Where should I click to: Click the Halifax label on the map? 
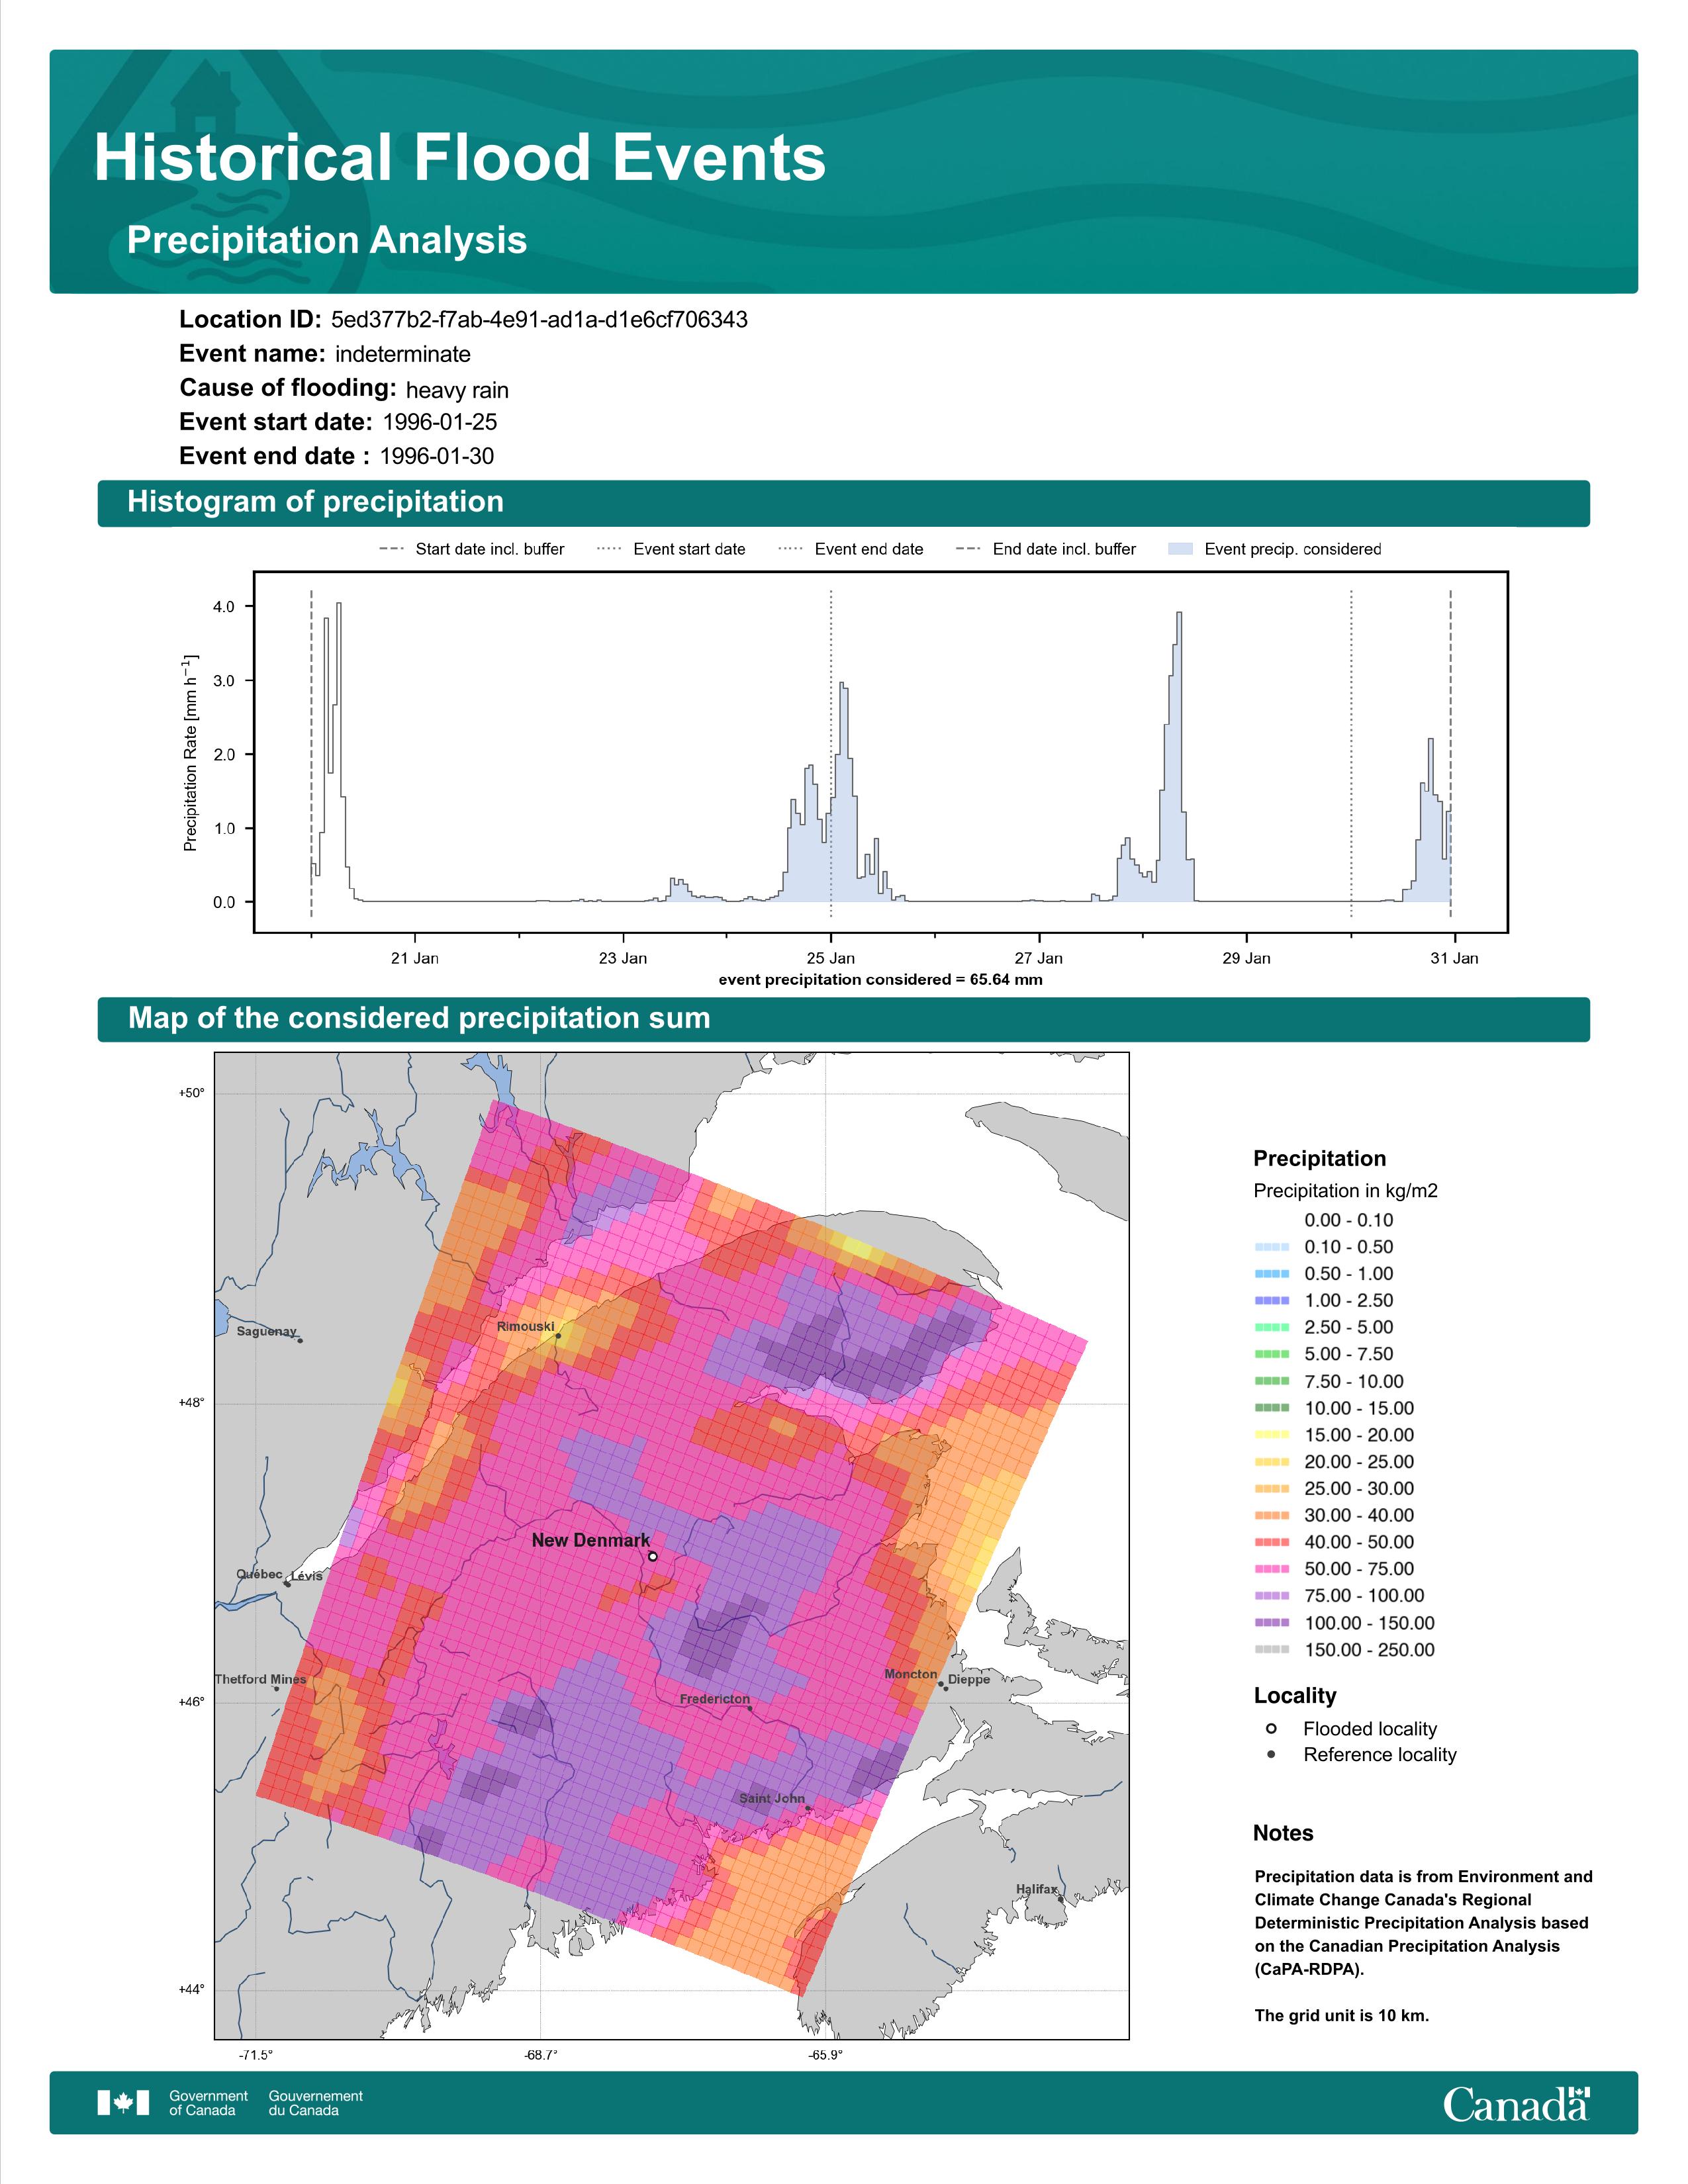[x=1037, y=1889]
